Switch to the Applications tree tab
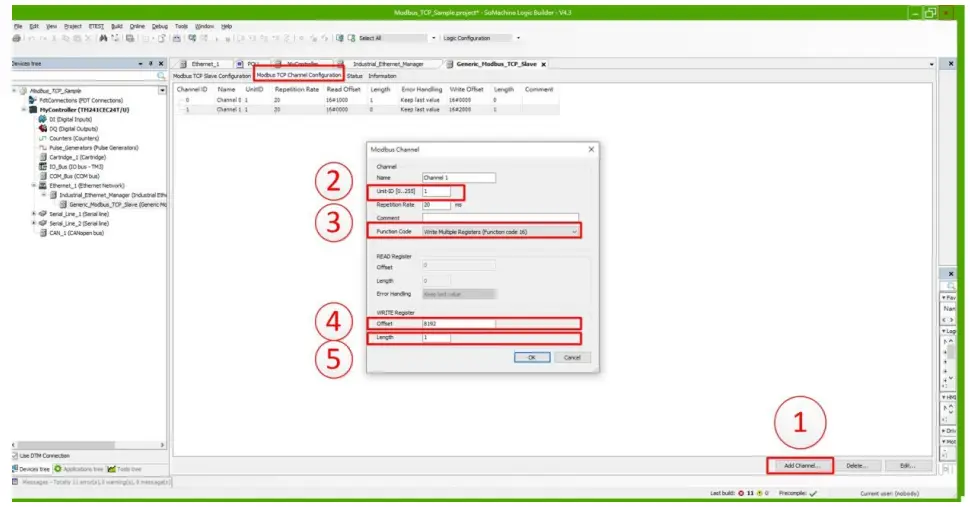The width and height of the screenshot is (970, 507). point(79,469)
